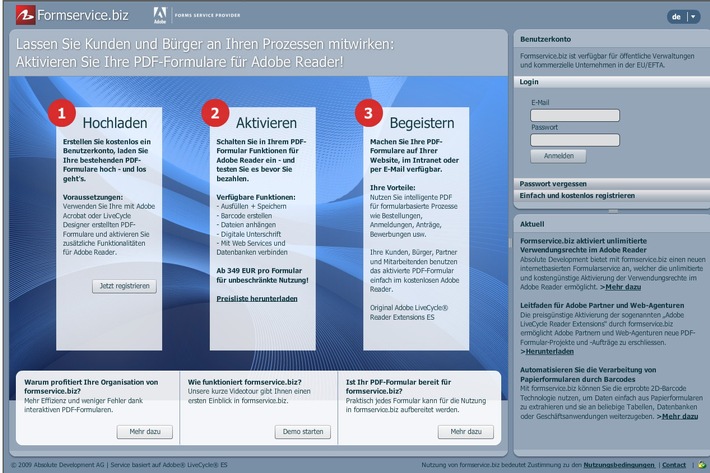Screen dimensions: 710x473
Task: Click 'Leitfaden für Adobe Partner und Web-Agenturen' headline
Action: (x=602, y=306)
